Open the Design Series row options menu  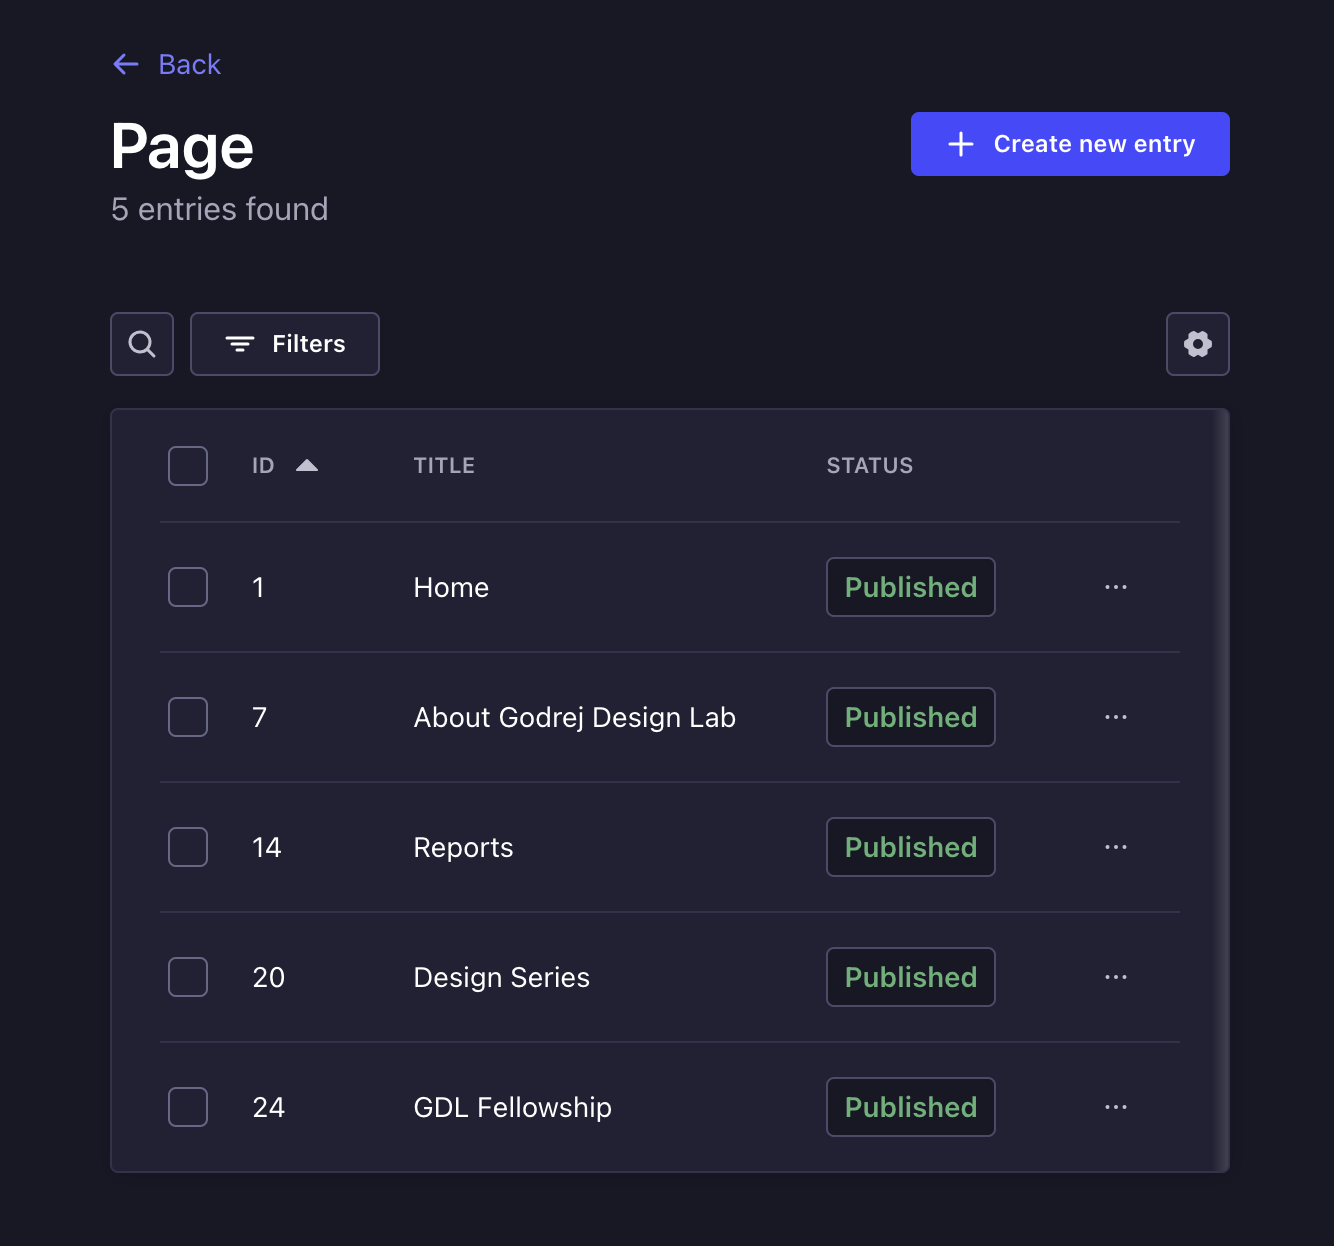(1116, 977)
